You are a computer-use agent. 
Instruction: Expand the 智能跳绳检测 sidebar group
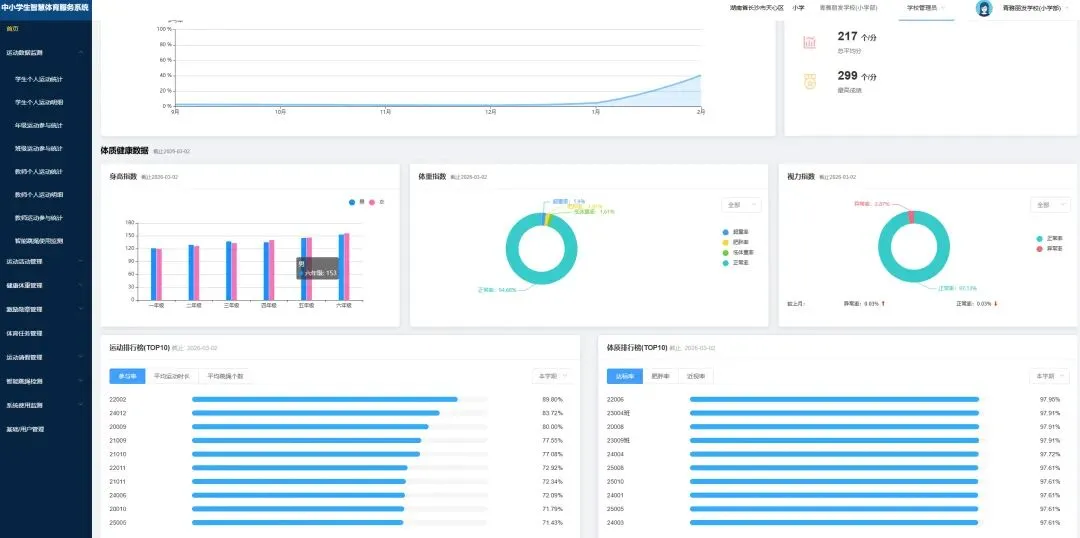click(x=44, y=381)
